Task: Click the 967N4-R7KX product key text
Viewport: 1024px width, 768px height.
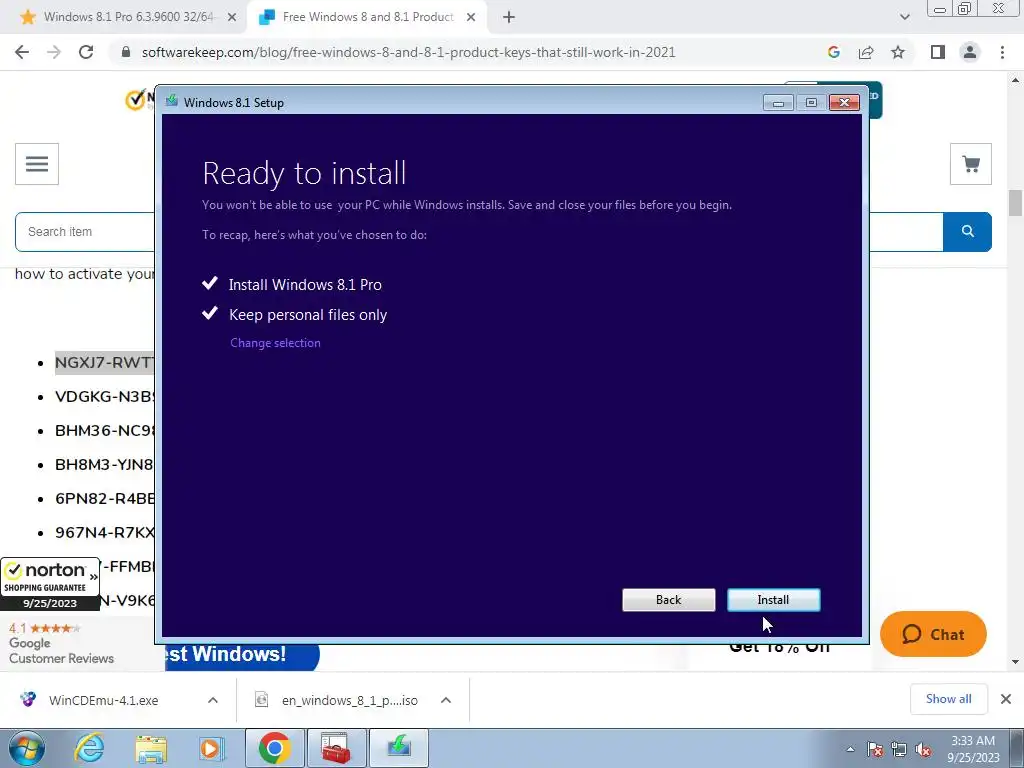Action: [104, 532]
